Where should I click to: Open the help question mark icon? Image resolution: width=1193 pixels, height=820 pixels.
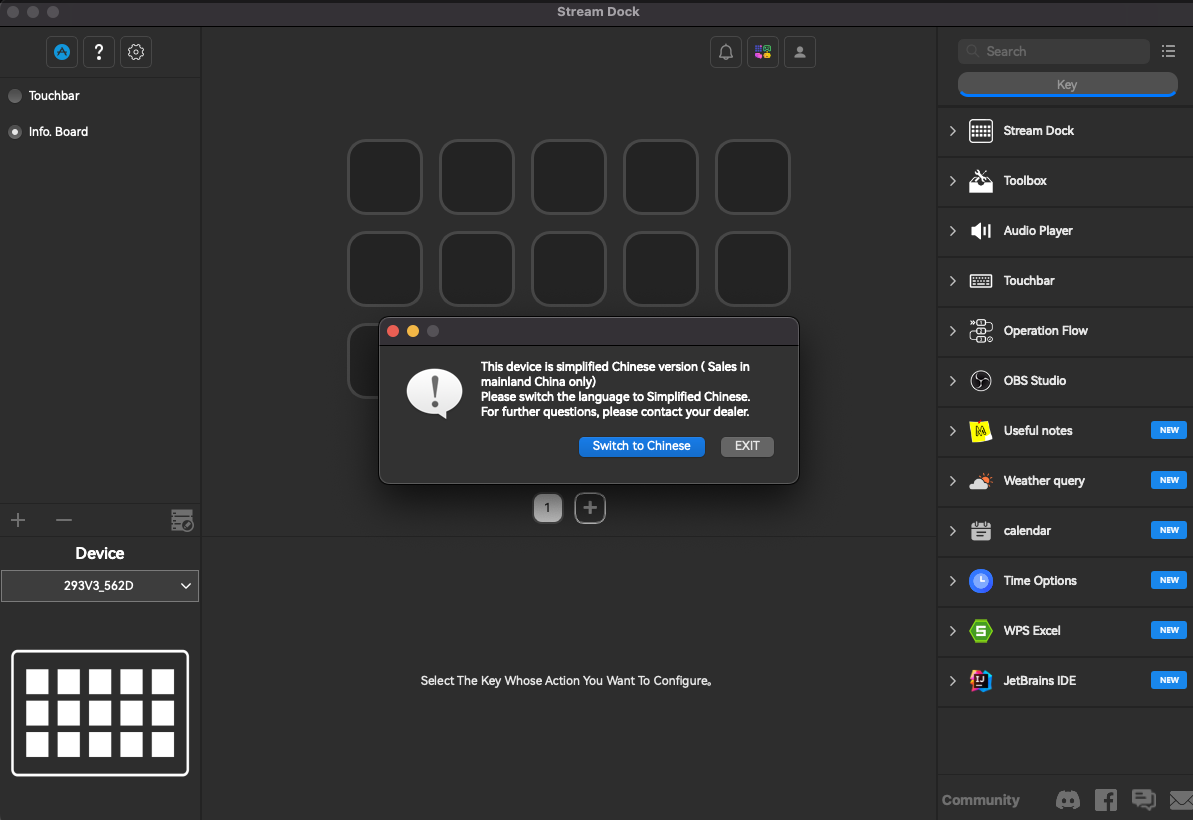point(99,52)
